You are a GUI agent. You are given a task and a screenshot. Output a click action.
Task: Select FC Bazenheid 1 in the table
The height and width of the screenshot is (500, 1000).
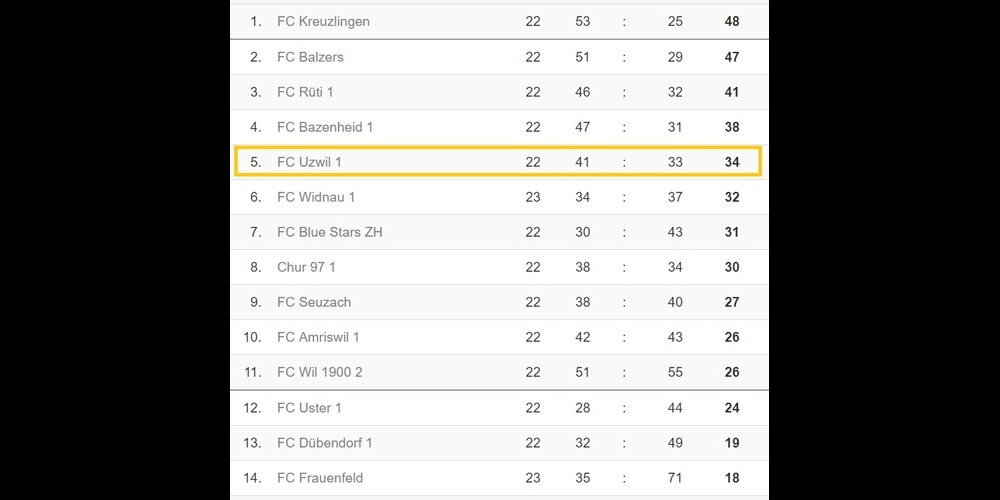pos(325,127)
